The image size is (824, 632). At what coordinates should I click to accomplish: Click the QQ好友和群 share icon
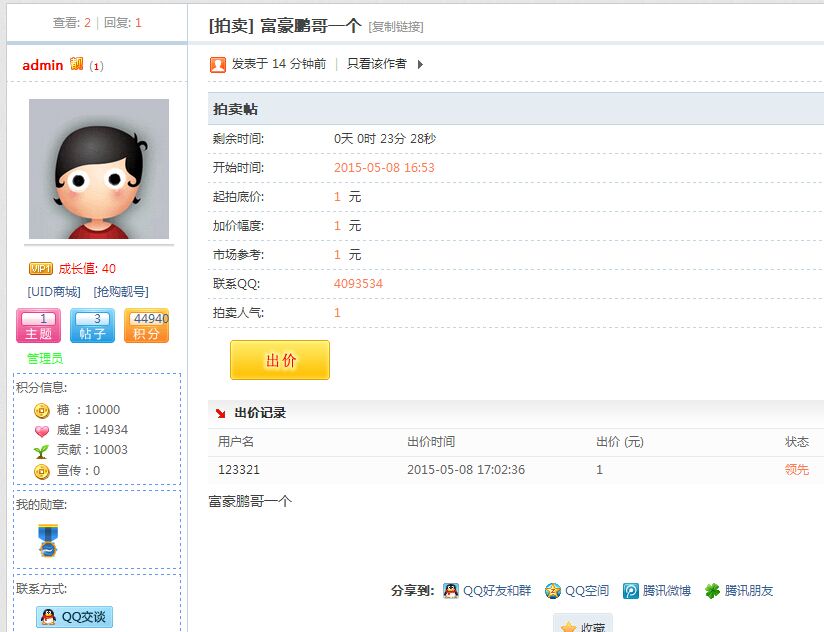452,590
